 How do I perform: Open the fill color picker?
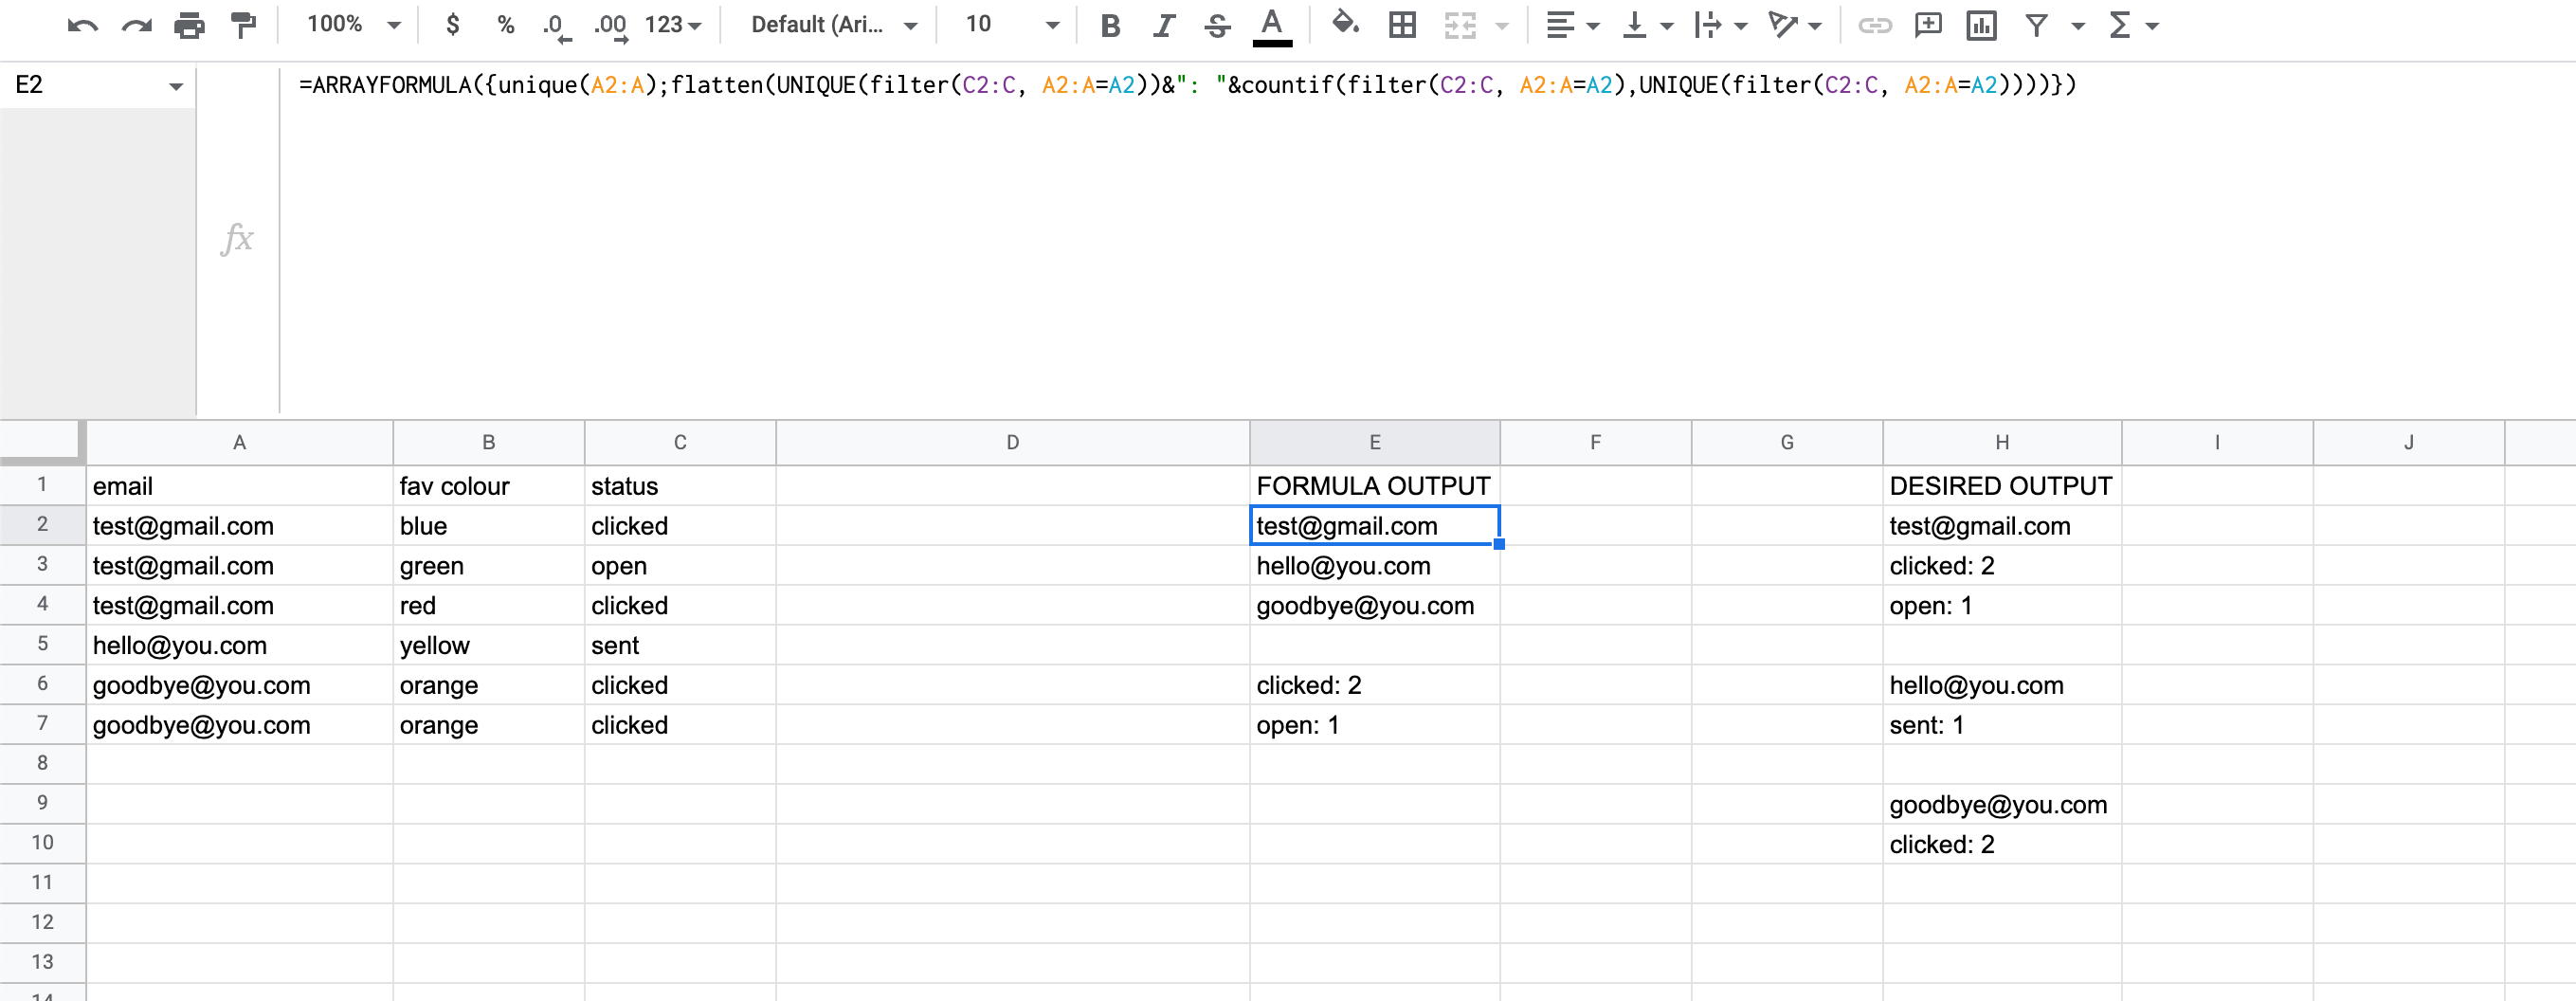point(1346,24)
